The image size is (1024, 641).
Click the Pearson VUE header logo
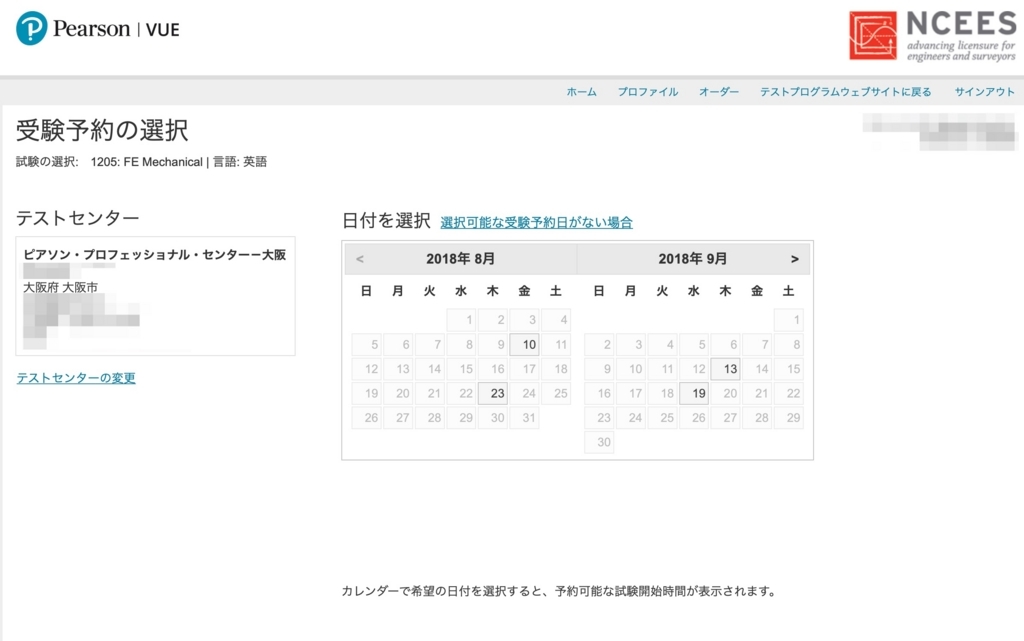click(x=96, y=28)
